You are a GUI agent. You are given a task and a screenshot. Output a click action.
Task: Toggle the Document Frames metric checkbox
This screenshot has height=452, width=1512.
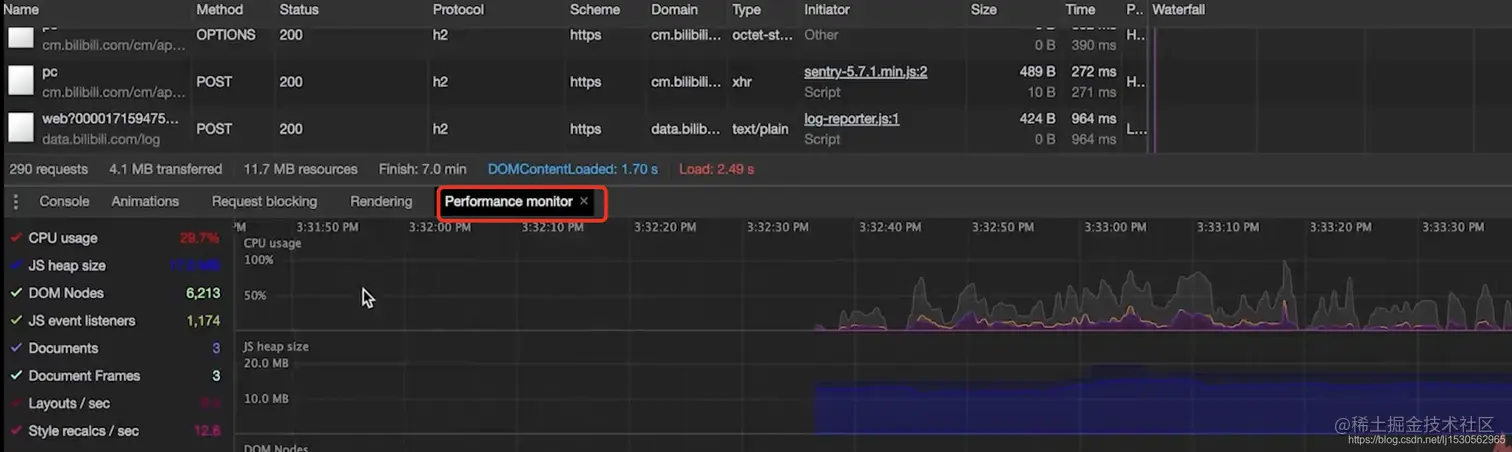[x=16, y=376]
